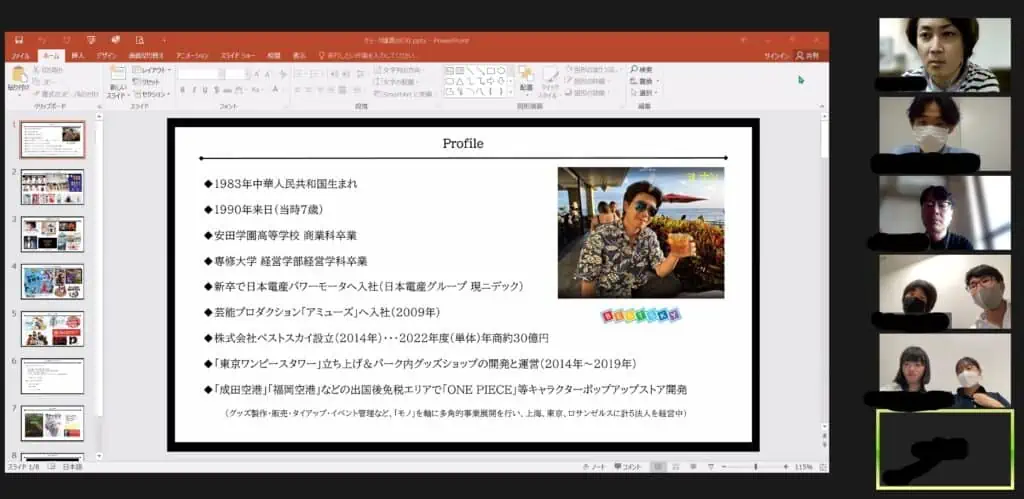The width and height of the screenshot is (1024, 499).
Task: Open the Select (選択) dropdown
Action: 645,93
